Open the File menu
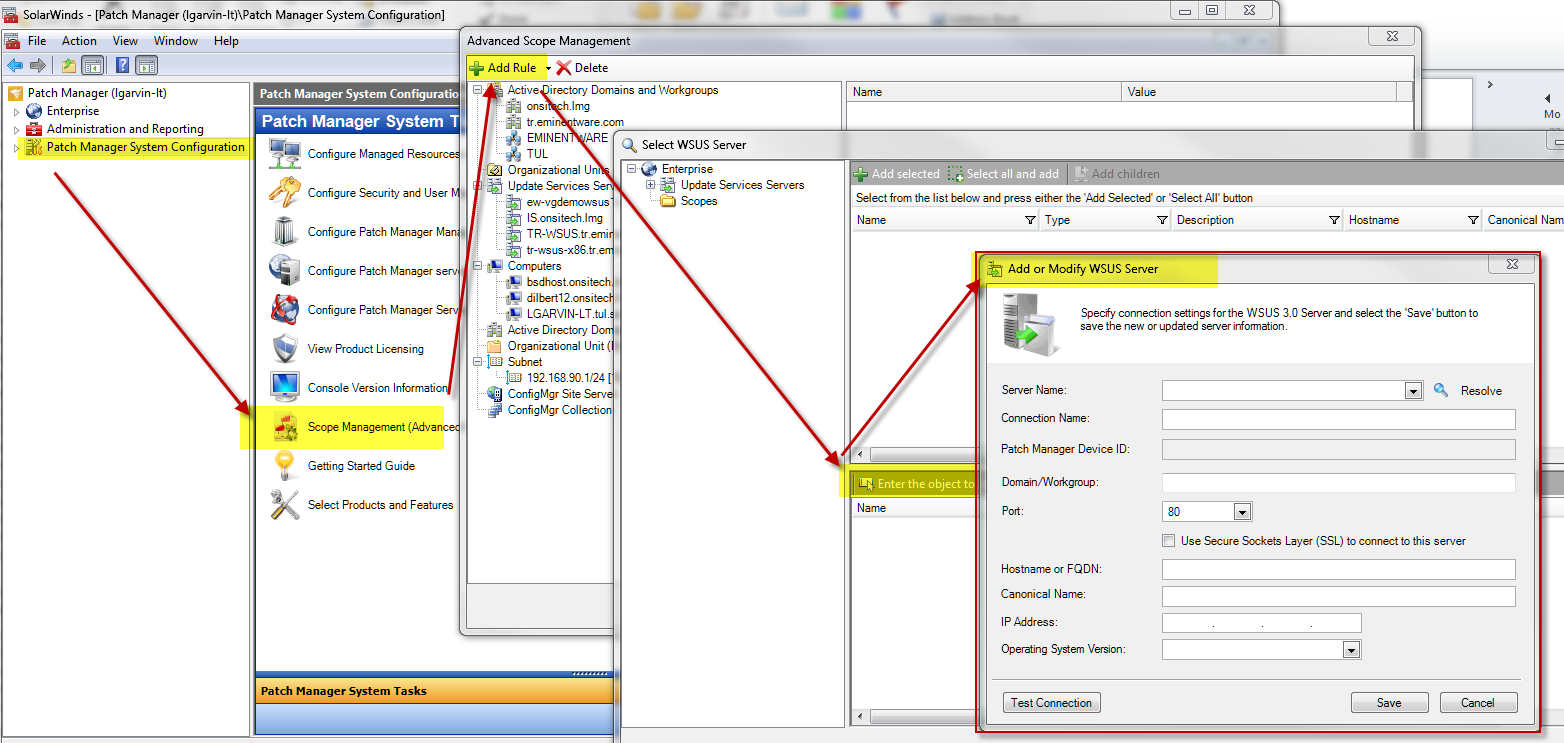This screenshot has width=1564, height=743. pos(37,41)
